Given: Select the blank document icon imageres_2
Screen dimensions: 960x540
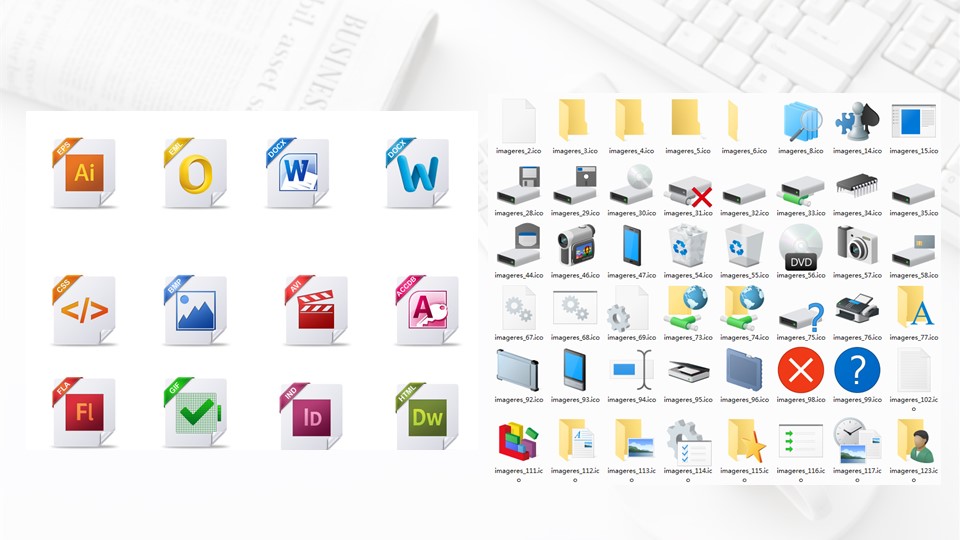Looking at the screenshot, I should tap(519, 122).
